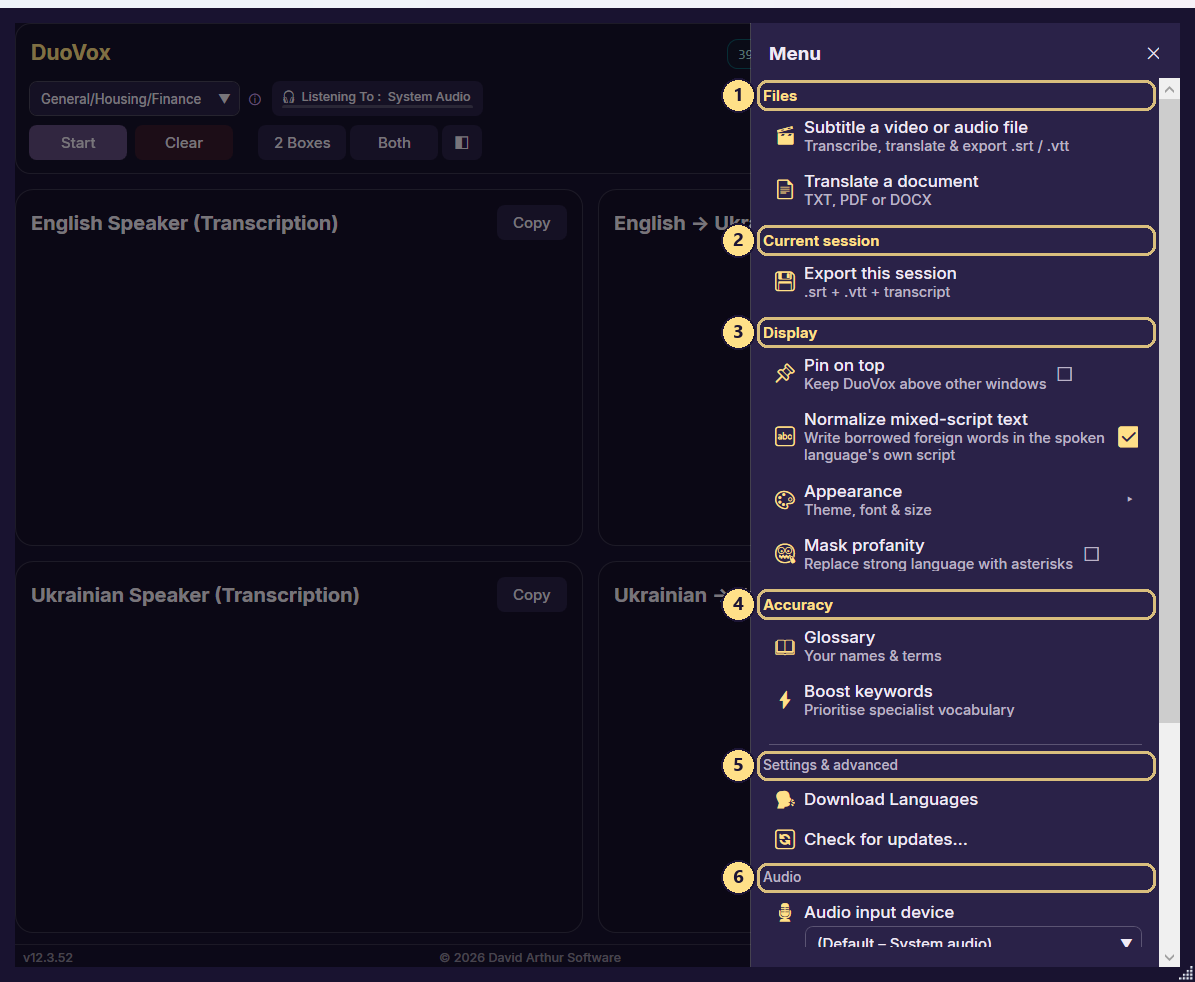Image resolution: width=1195 pixels, height=982 pixels.
Task: Open the Default – System audio dropdown
Action: coord(973,939)
